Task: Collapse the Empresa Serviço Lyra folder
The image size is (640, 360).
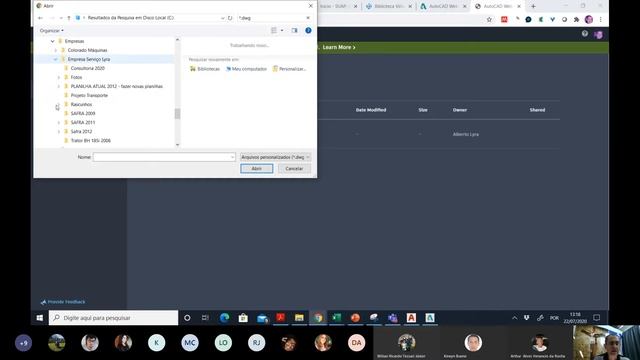Action: click(56, 59)
